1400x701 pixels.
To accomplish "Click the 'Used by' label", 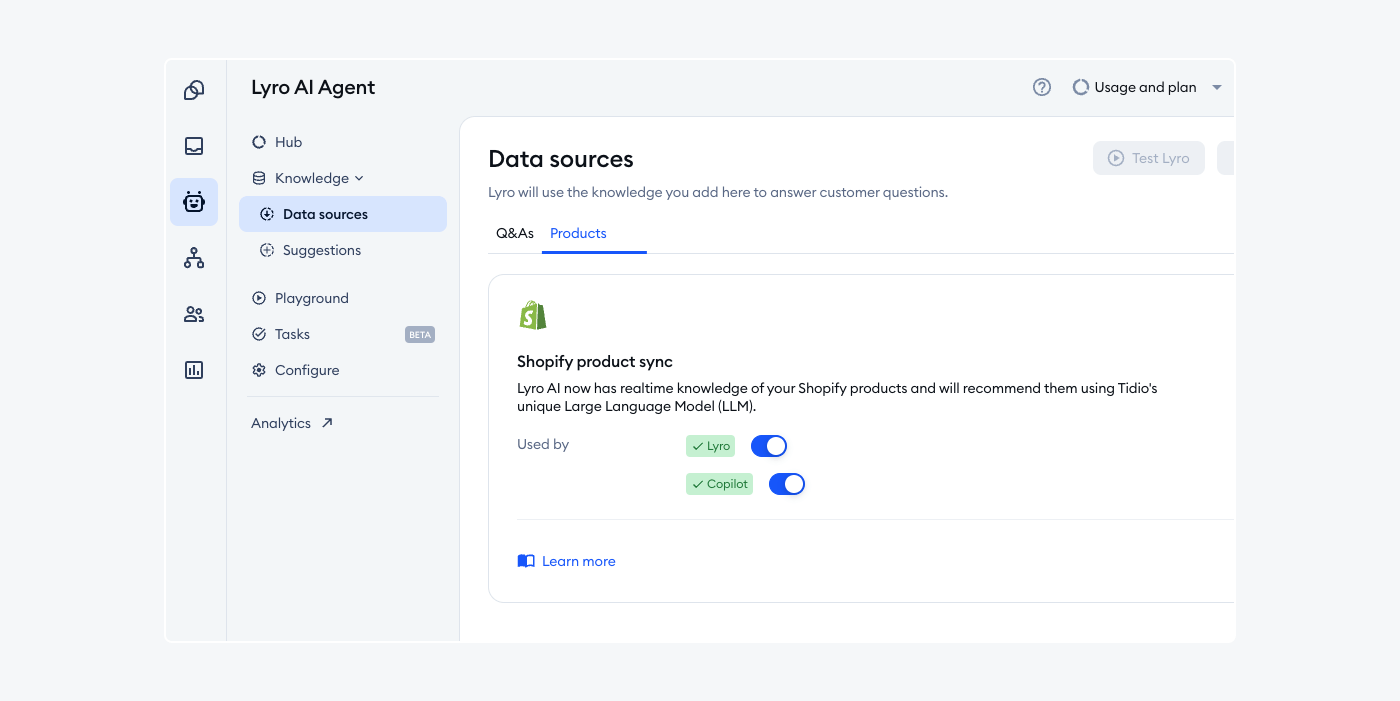I will (x=543, y=444).
